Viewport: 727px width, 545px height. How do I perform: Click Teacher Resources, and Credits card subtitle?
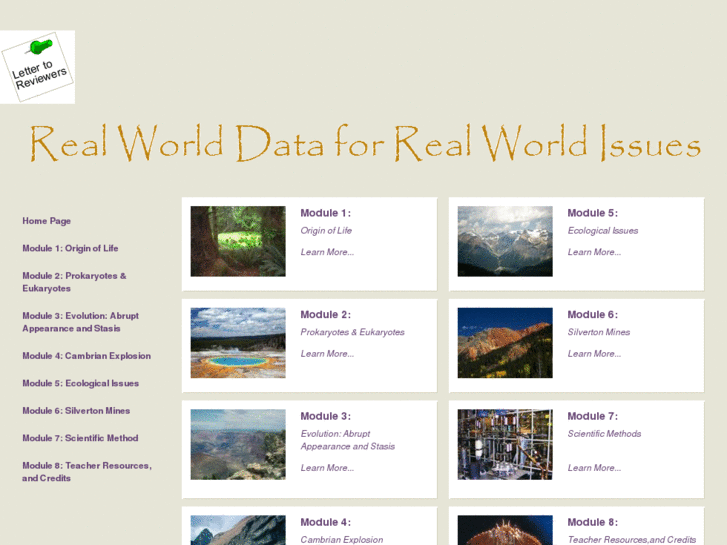click(x=632, y=539)
